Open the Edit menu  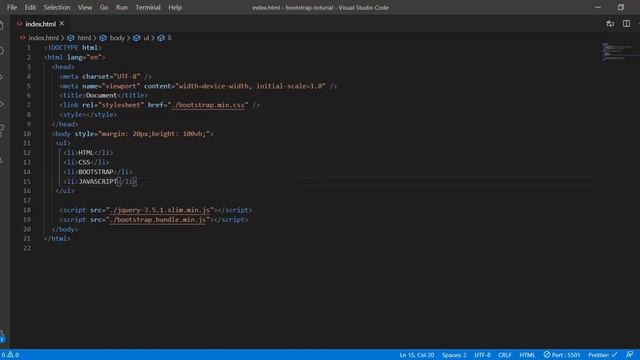click(30, 7)
